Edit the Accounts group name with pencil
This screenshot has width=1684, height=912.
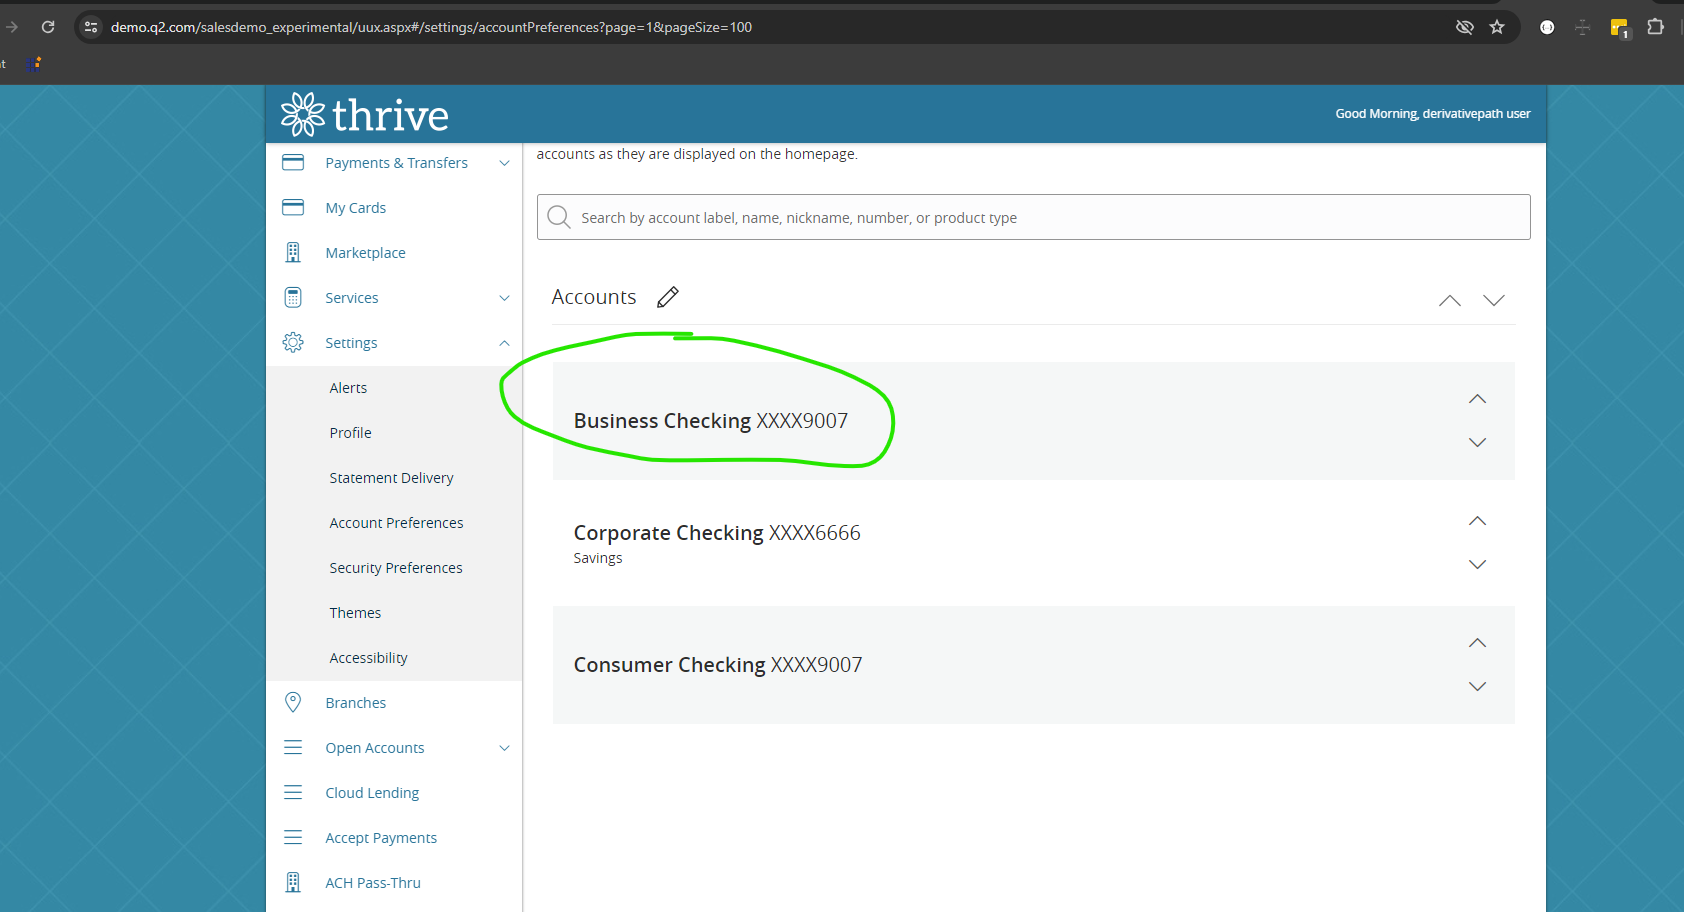[668, 297]
